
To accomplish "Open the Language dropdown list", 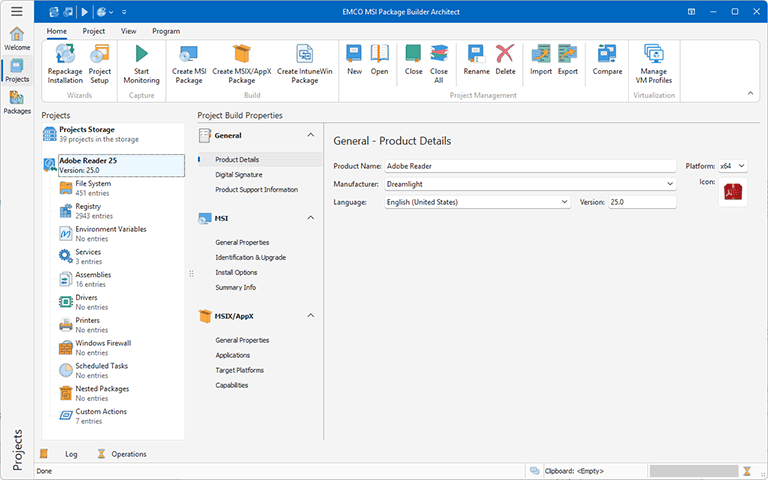I will coord(566,202).
